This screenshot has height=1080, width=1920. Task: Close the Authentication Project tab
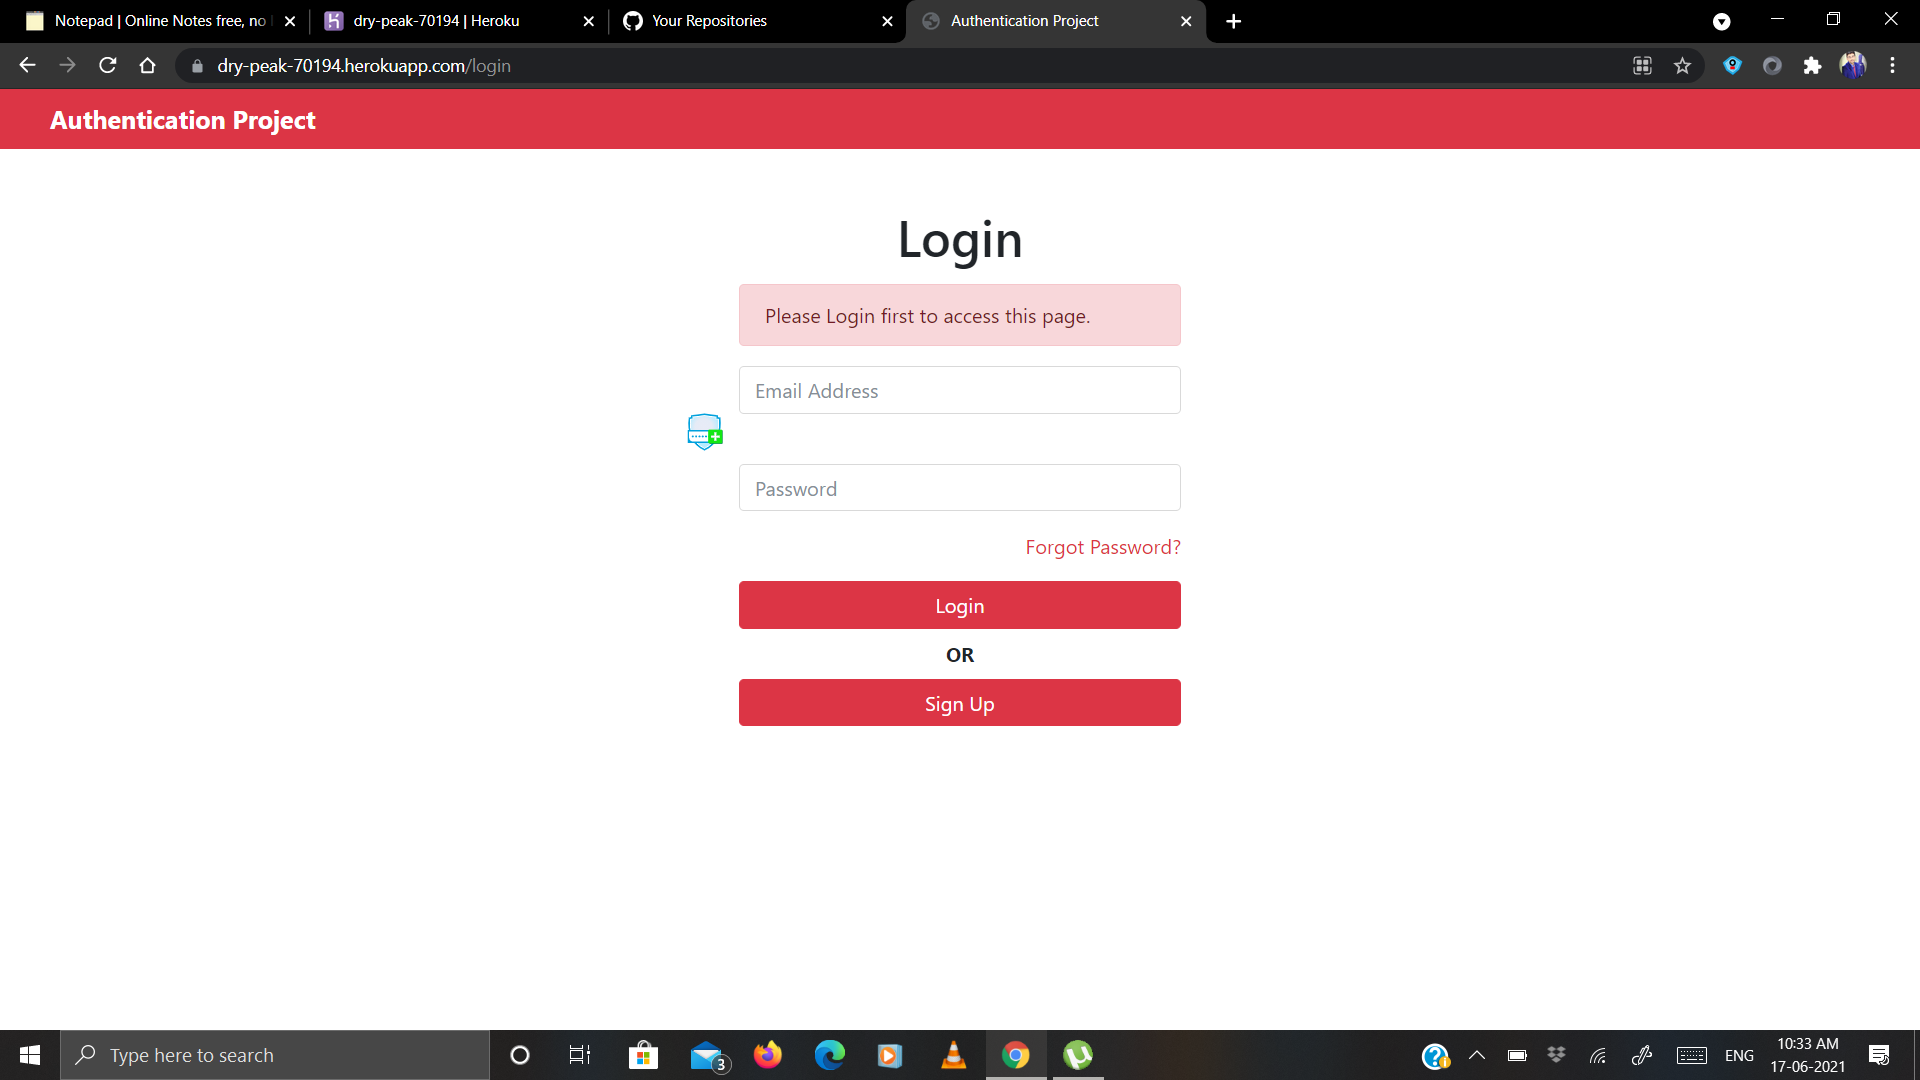[x=1186, y=21]
